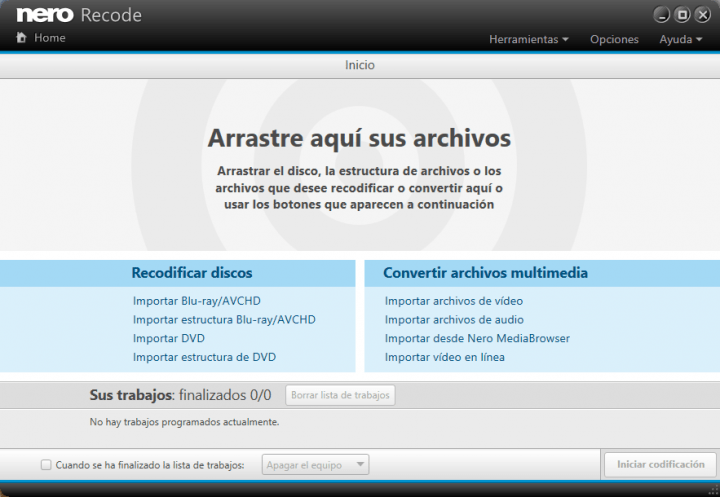Click No hay trabajos programados actualmente text
The width and height of the screenshot is (720, 497).
pyautogui.click(x=184, y=422)
